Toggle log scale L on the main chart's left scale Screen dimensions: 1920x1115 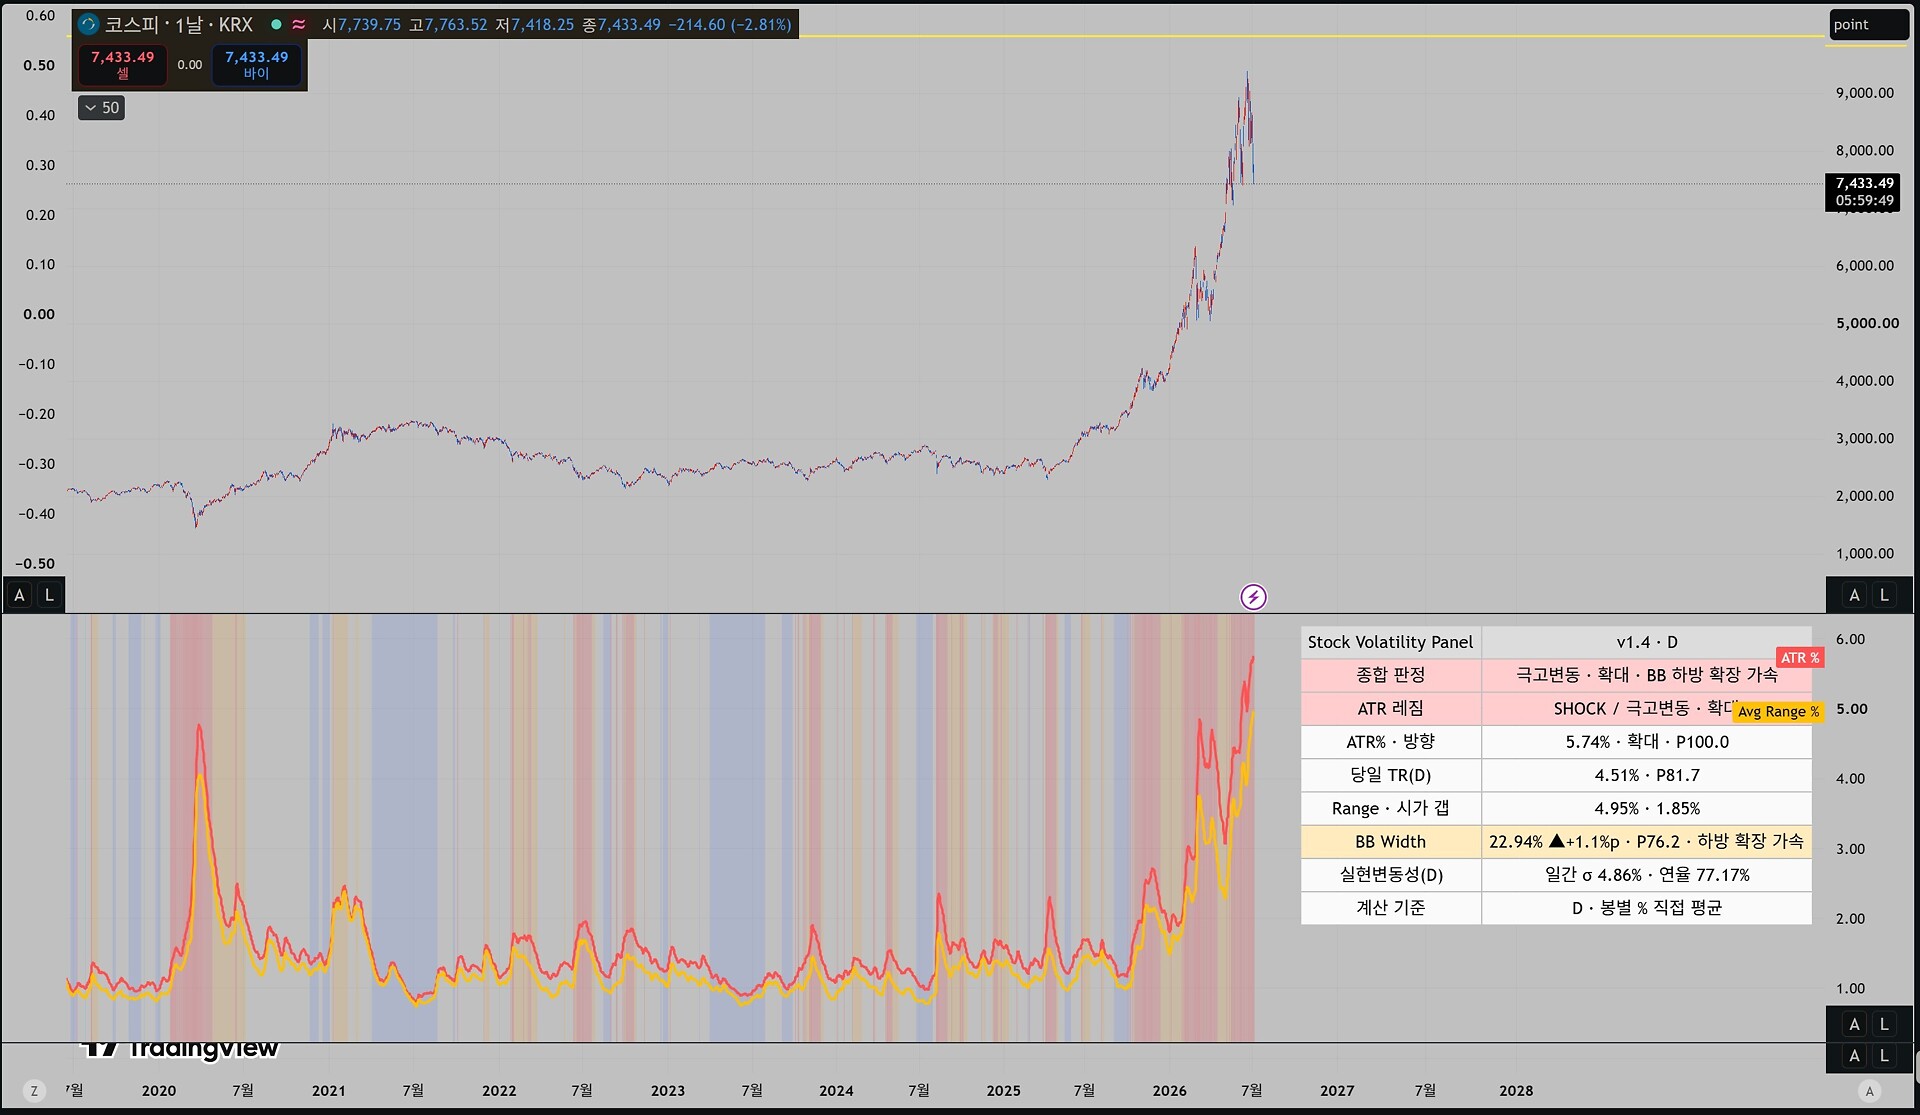(49, 595)
